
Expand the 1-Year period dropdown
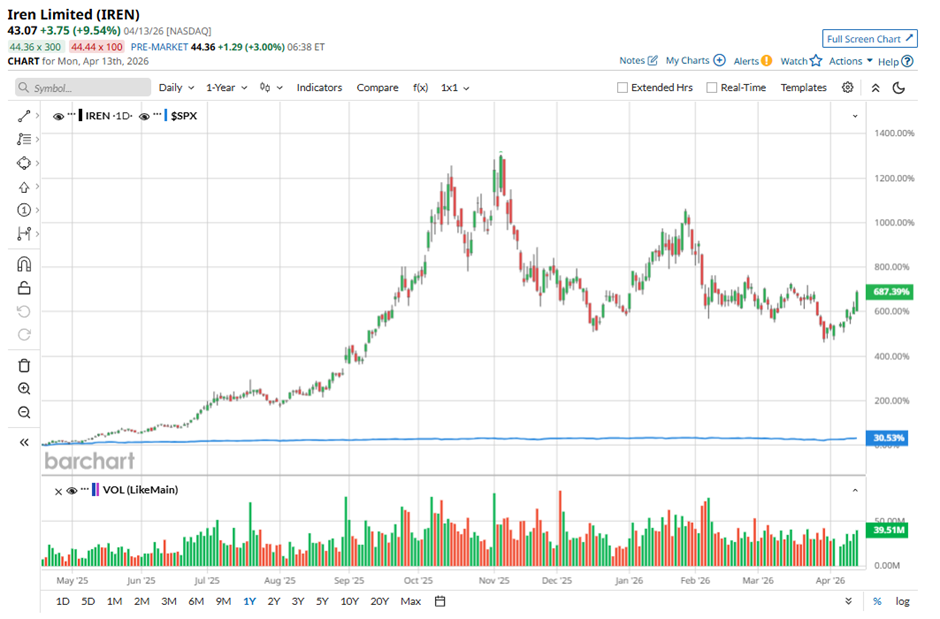tap(226, 88)
